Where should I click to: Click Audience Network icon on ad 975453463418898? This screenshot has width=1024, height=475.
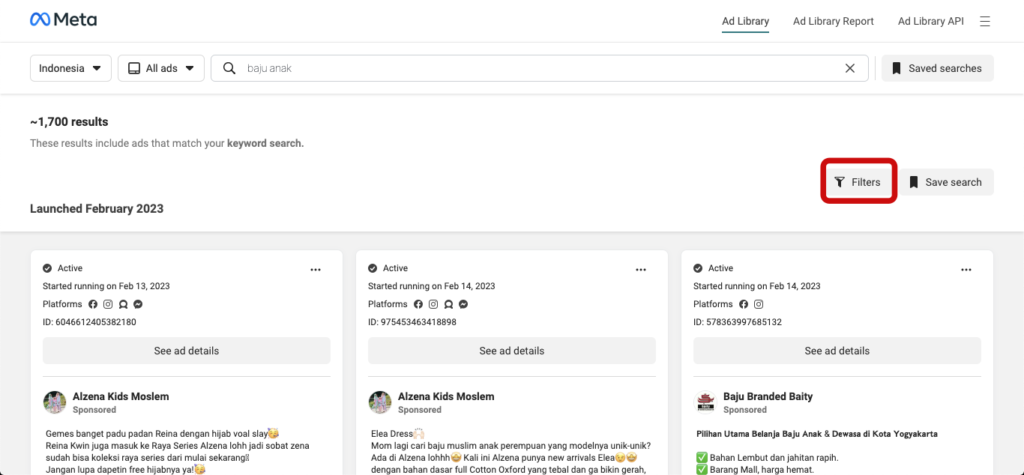[x=448, y=304]
